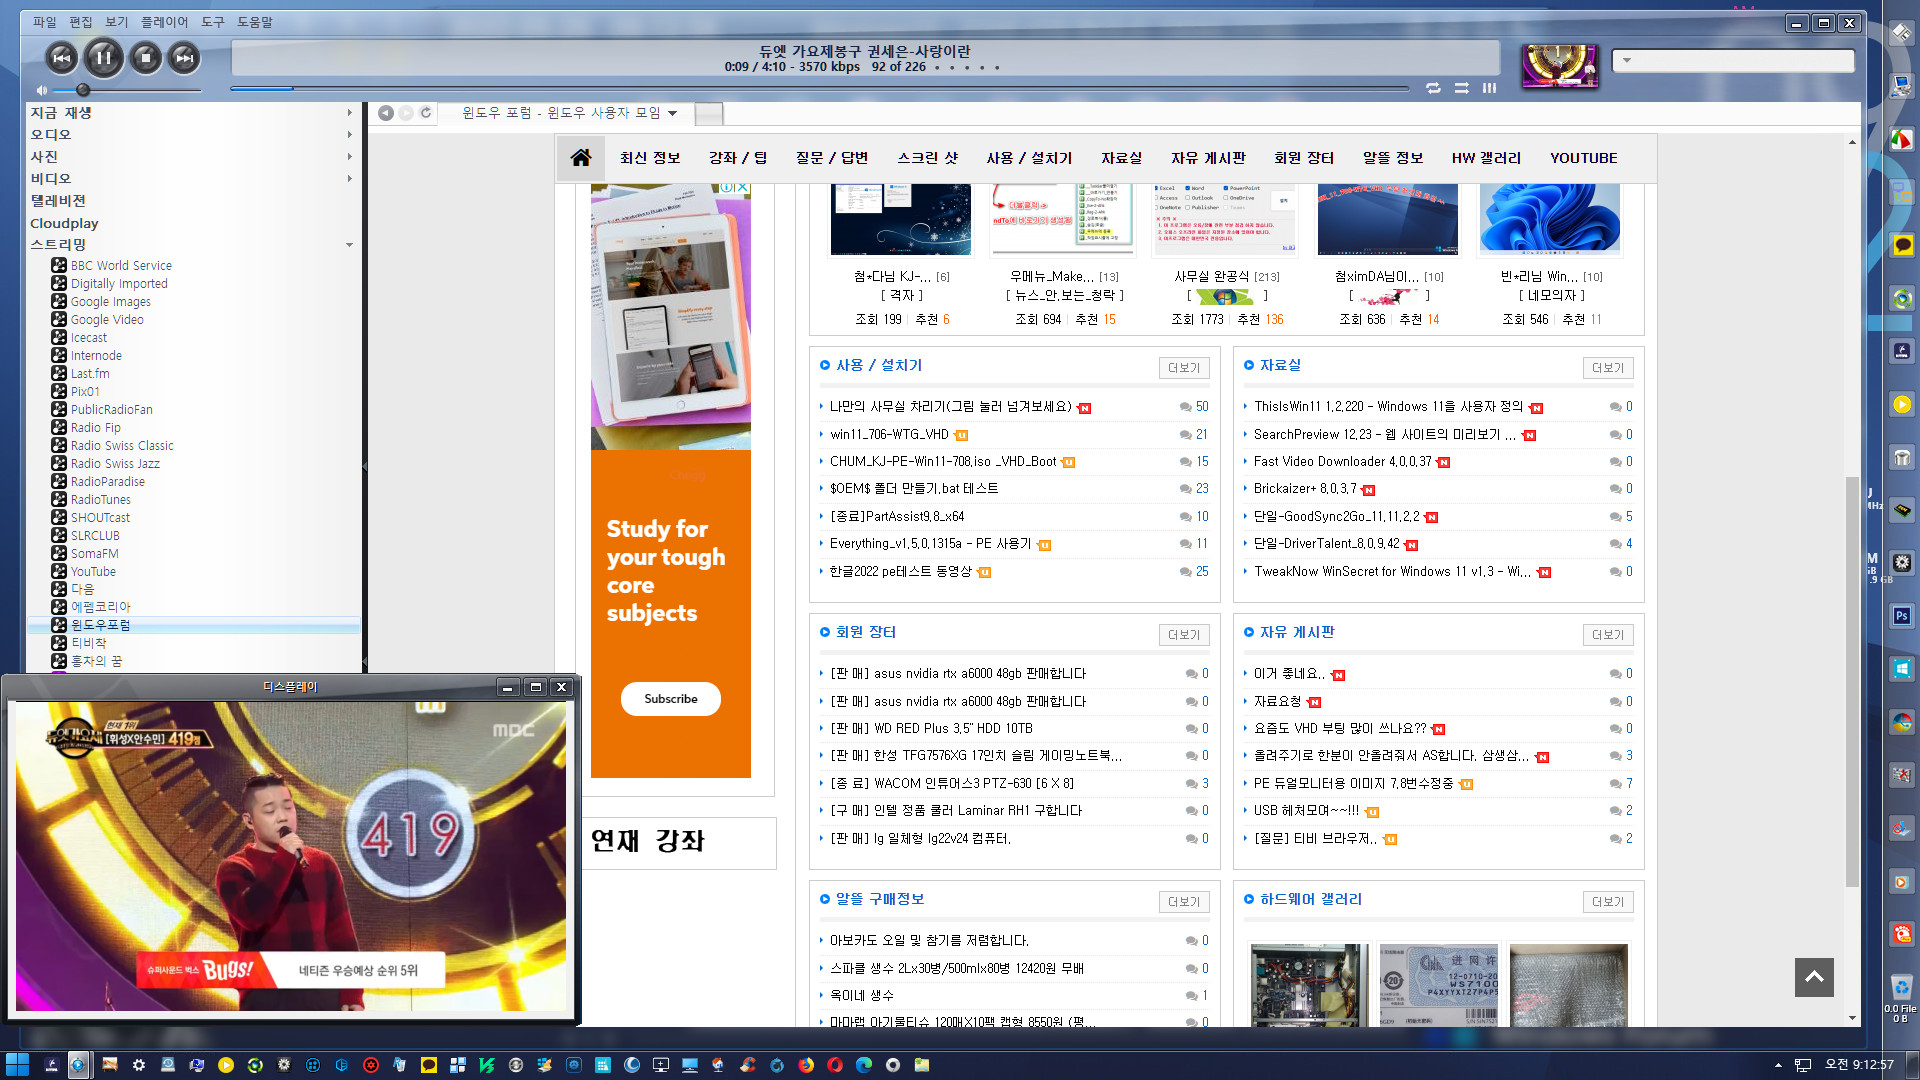
Task: Open the search dropdown field at top right
Action: click(x=1733, y=60)
